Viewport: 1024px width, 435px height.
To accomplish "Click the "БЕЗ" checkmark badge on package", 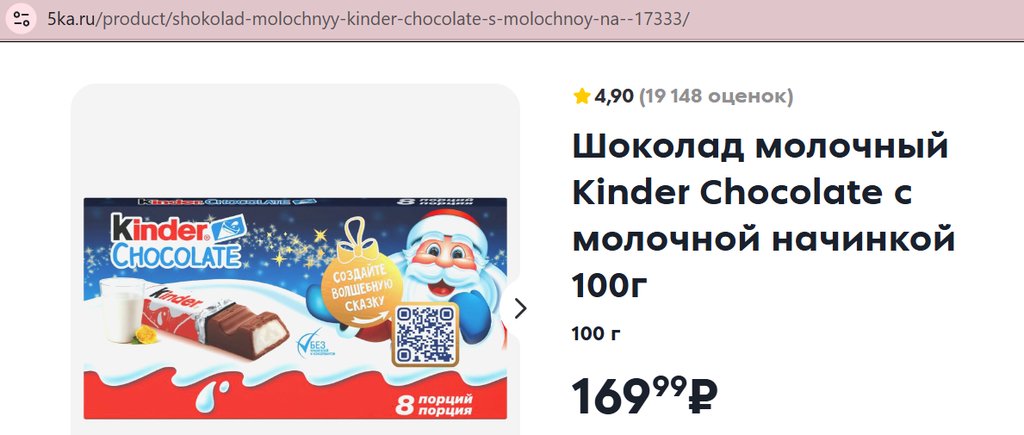I will [x=315, y=344].
